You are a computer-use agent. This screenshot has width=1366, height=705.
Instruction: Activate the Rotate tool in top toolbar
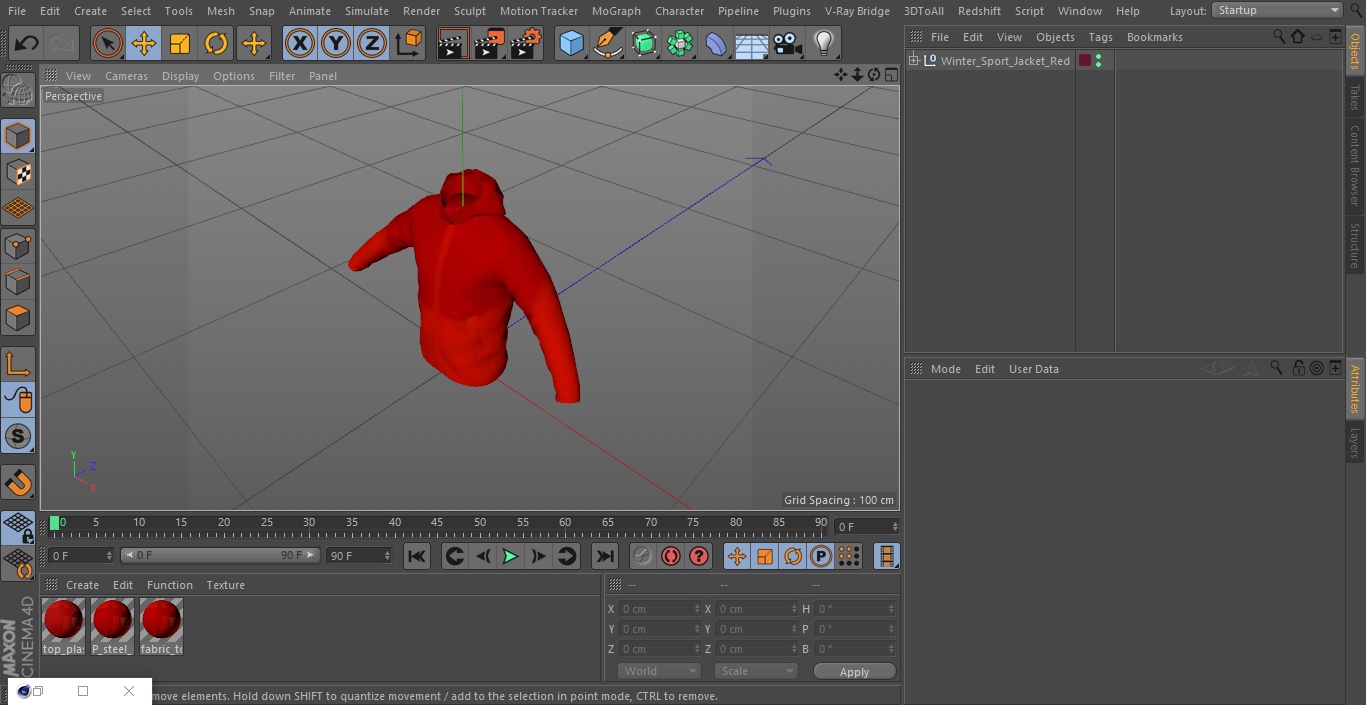pos(216,44)
